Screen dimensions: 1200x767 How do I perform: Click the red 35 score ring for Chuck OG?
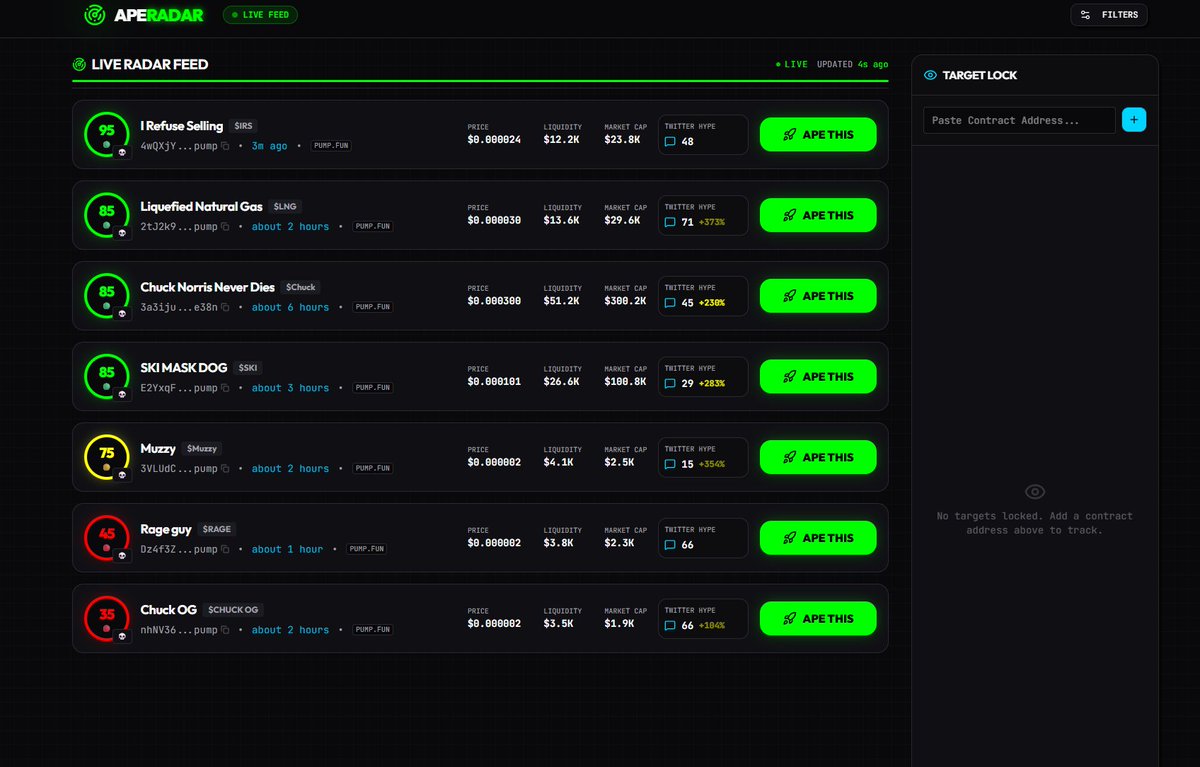click(x=107, y=619)
